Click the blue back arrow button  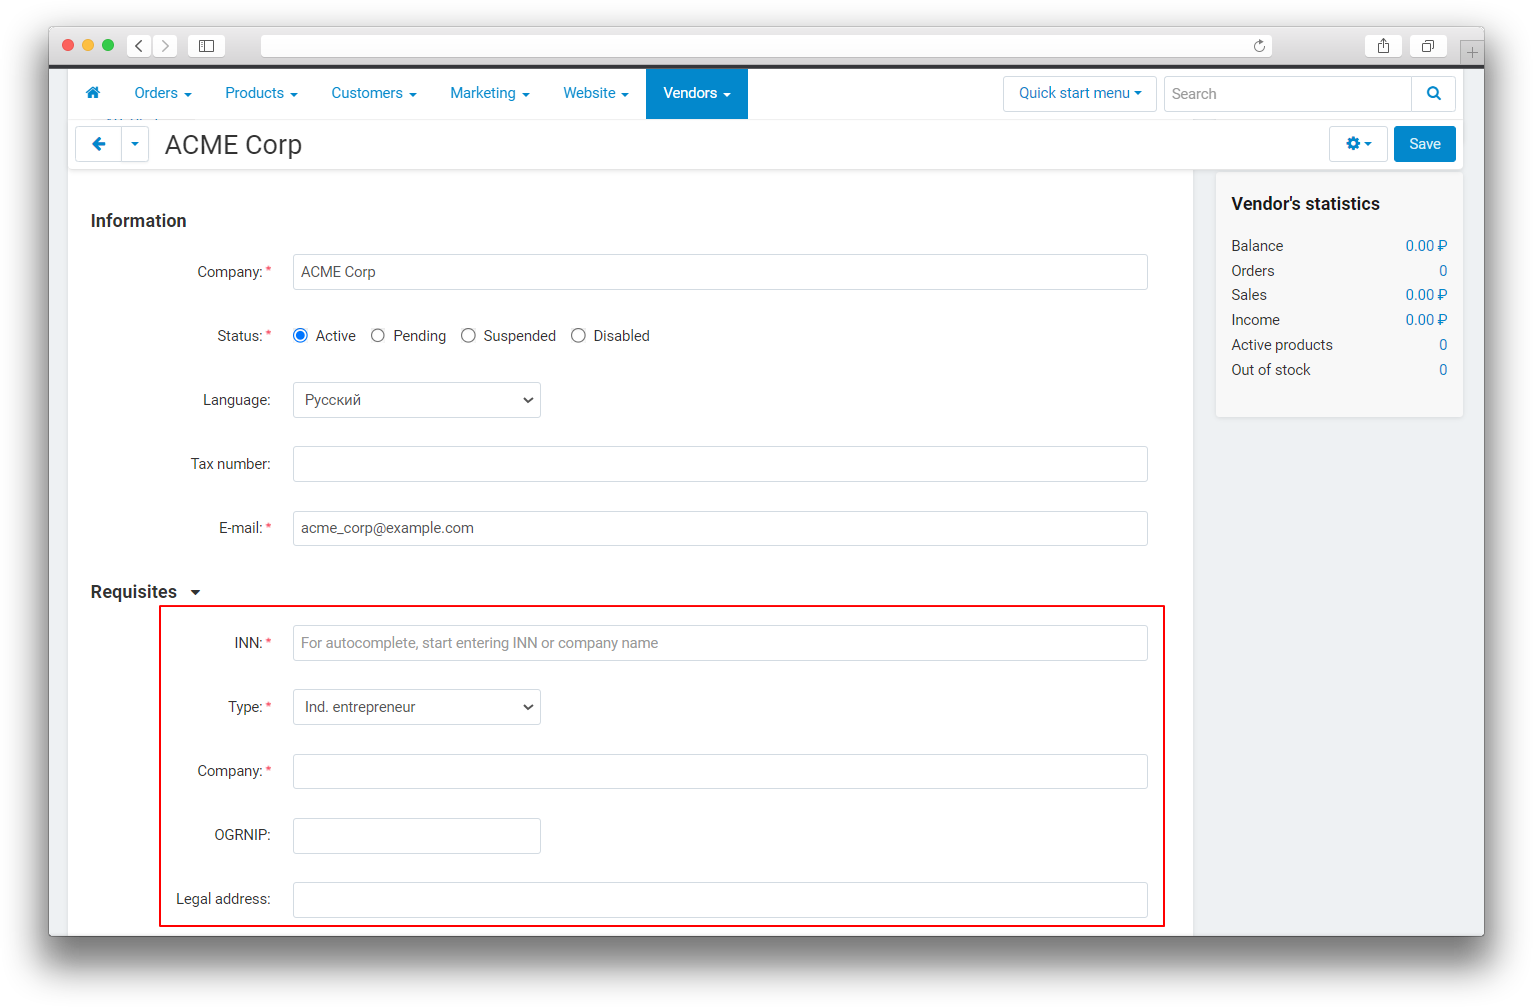(98, 144)
